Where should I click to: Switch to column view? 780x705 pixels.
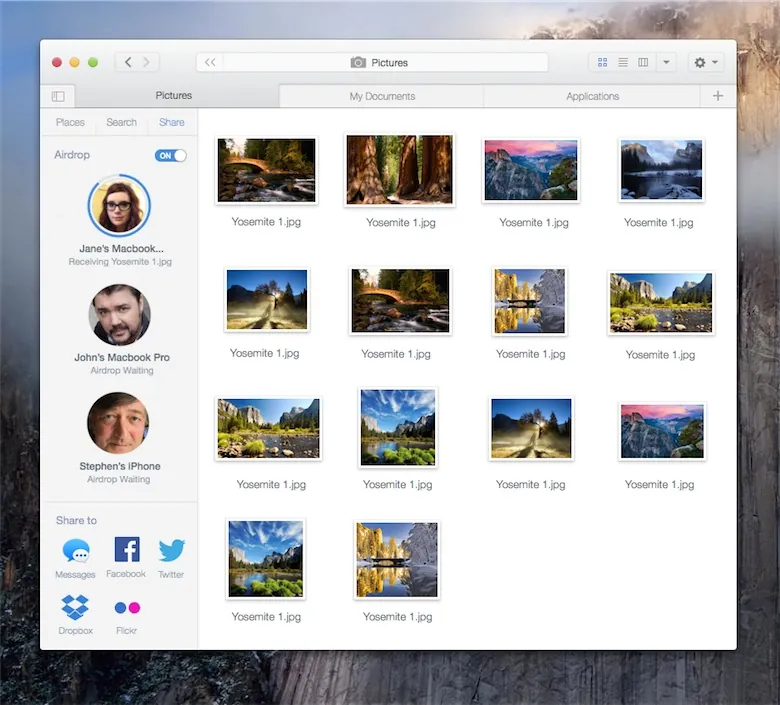pyautogui.click(x=643, y=62)
